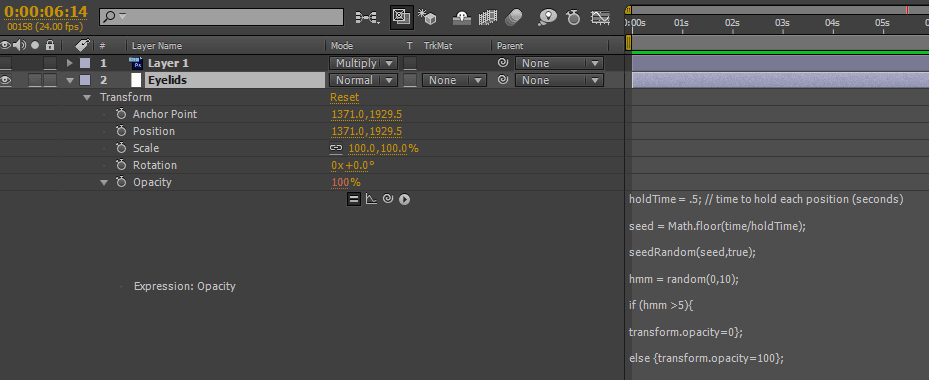The height and width of the screenshot is (380, 929).
Task: Toggle Preserve Transparency box for Layer 1
Action: tap(410, 63)
